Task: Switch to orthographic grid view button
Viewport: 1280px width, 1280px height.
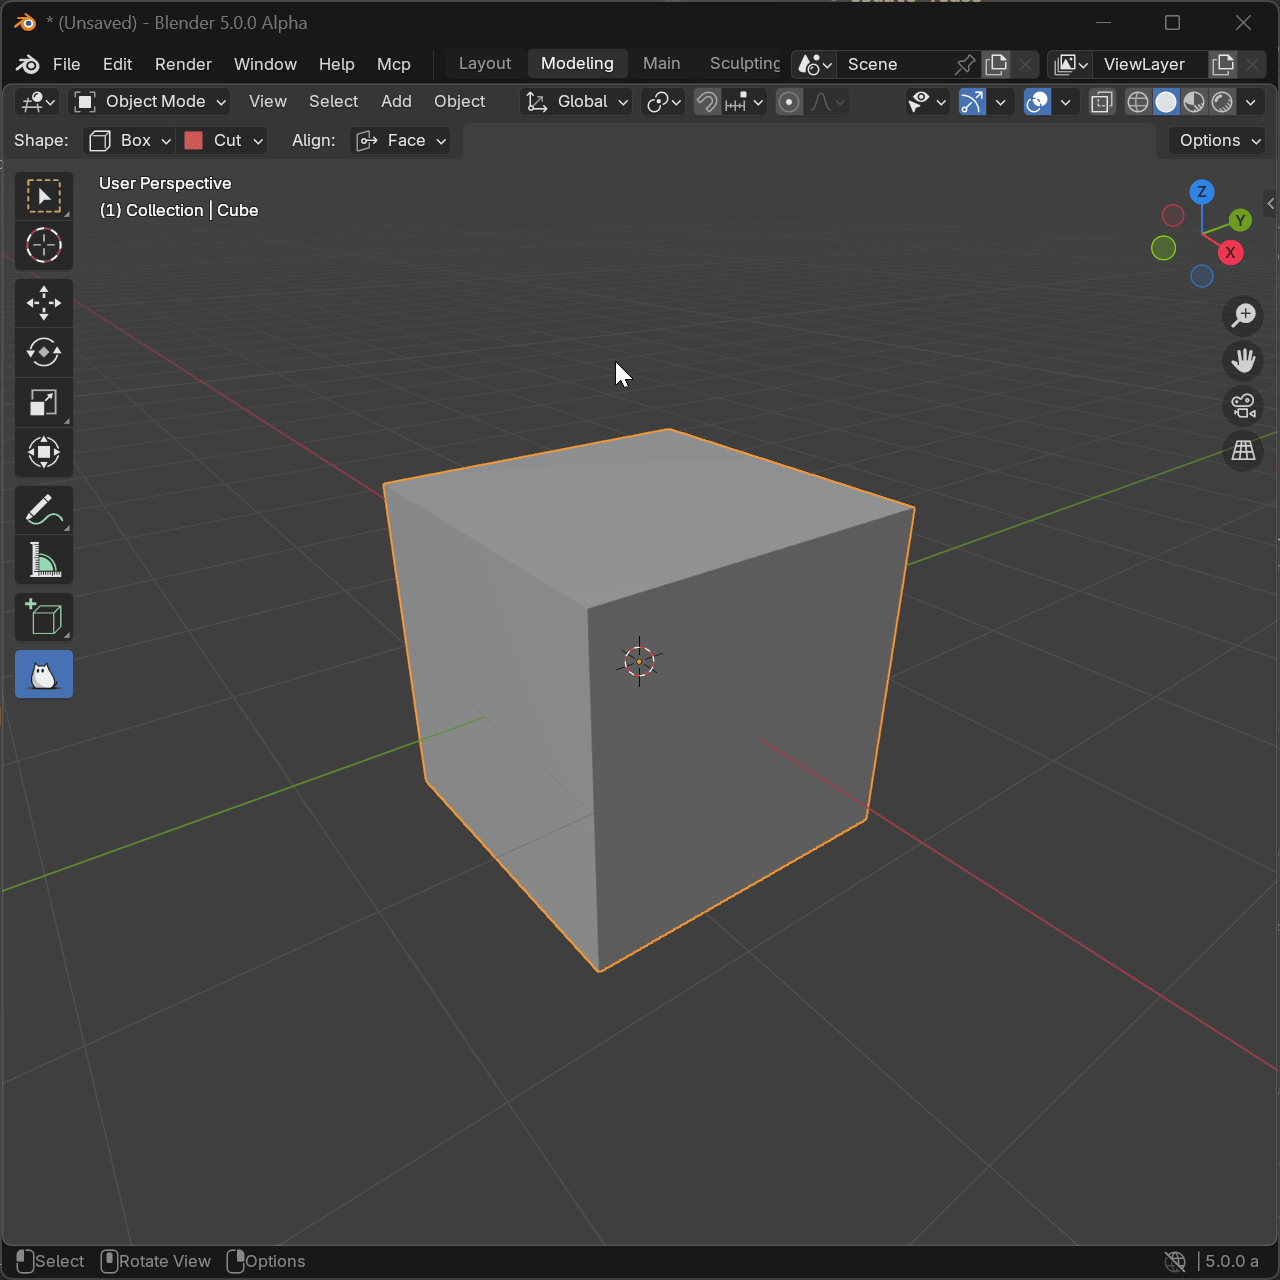Action: click(1243, 452)
